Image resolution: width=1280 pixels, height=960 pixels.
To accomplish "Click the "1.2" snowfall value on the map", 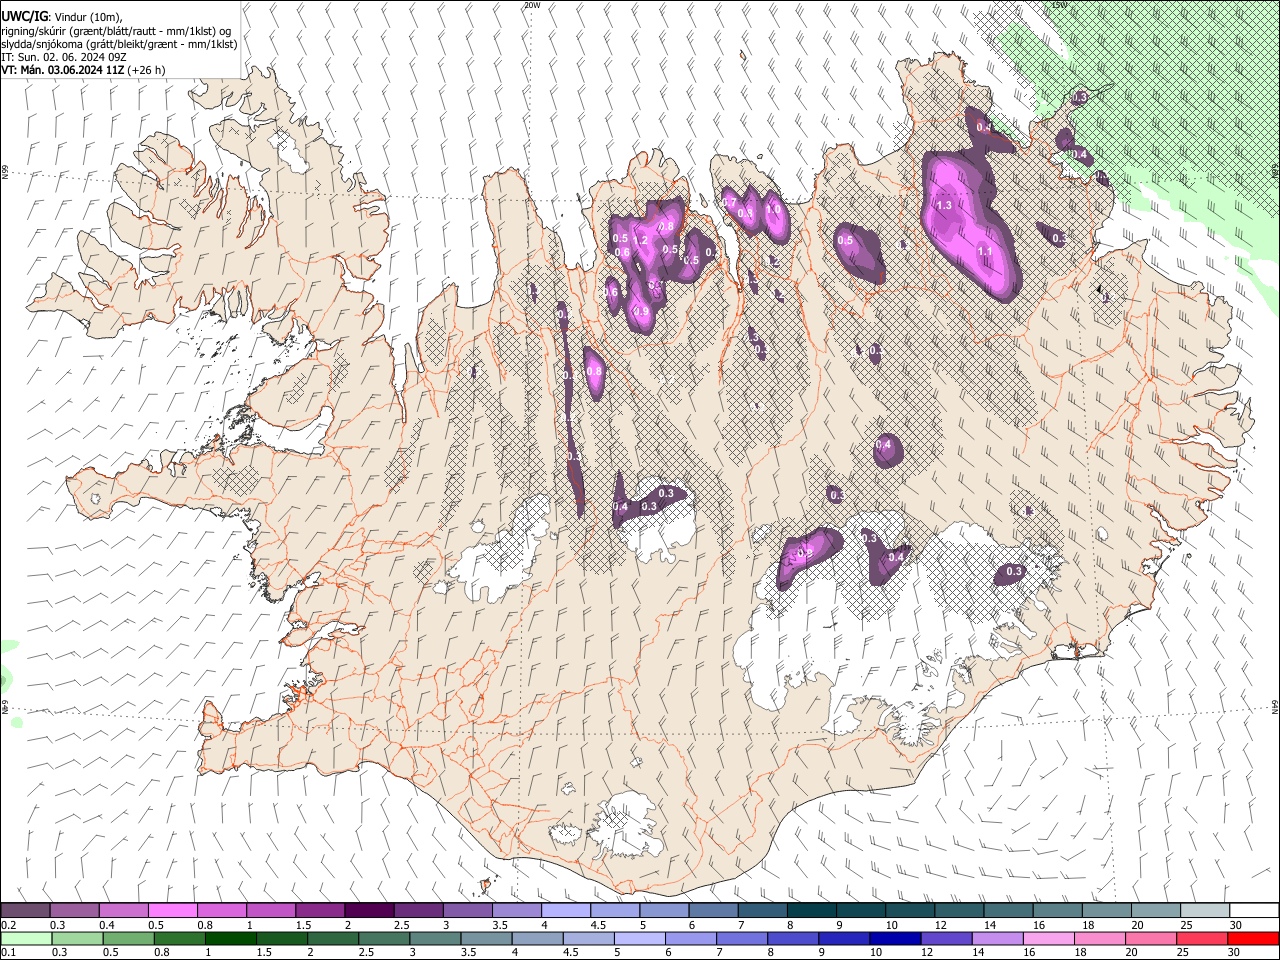I will 641,240.
